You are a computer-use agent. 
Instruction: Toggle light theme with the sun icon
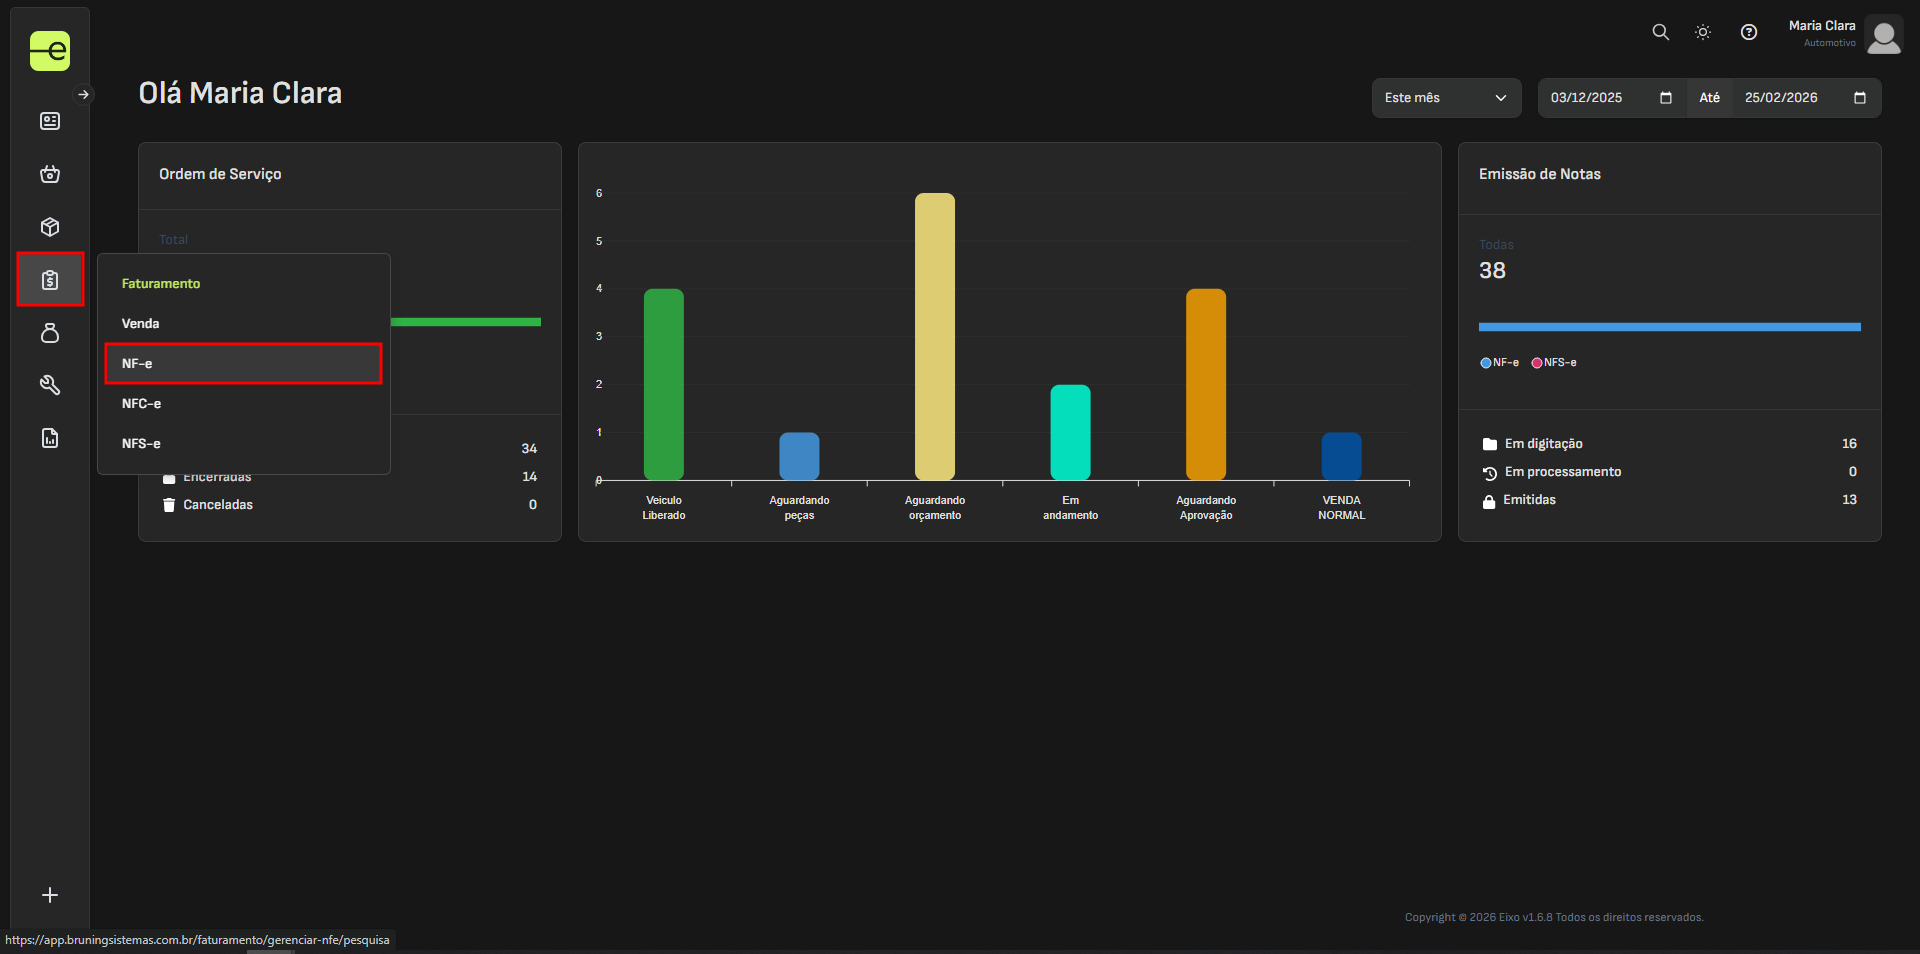pyautogui.click(x=1703, y=32)
